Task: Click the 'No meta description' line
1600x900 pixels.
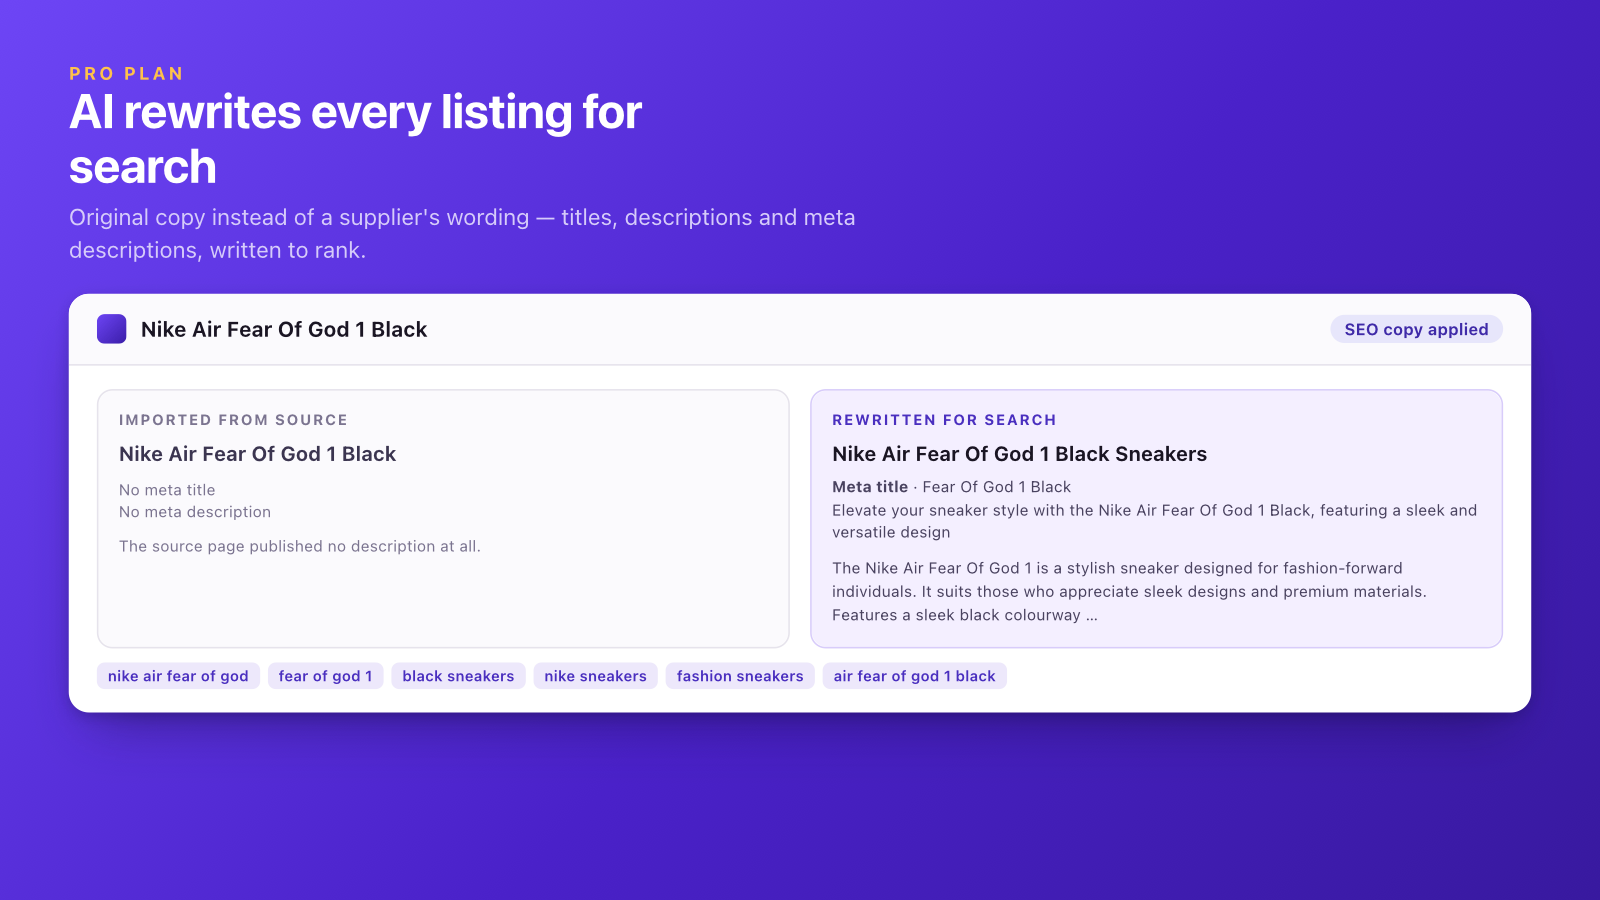Action: click(x=195, y=512)
